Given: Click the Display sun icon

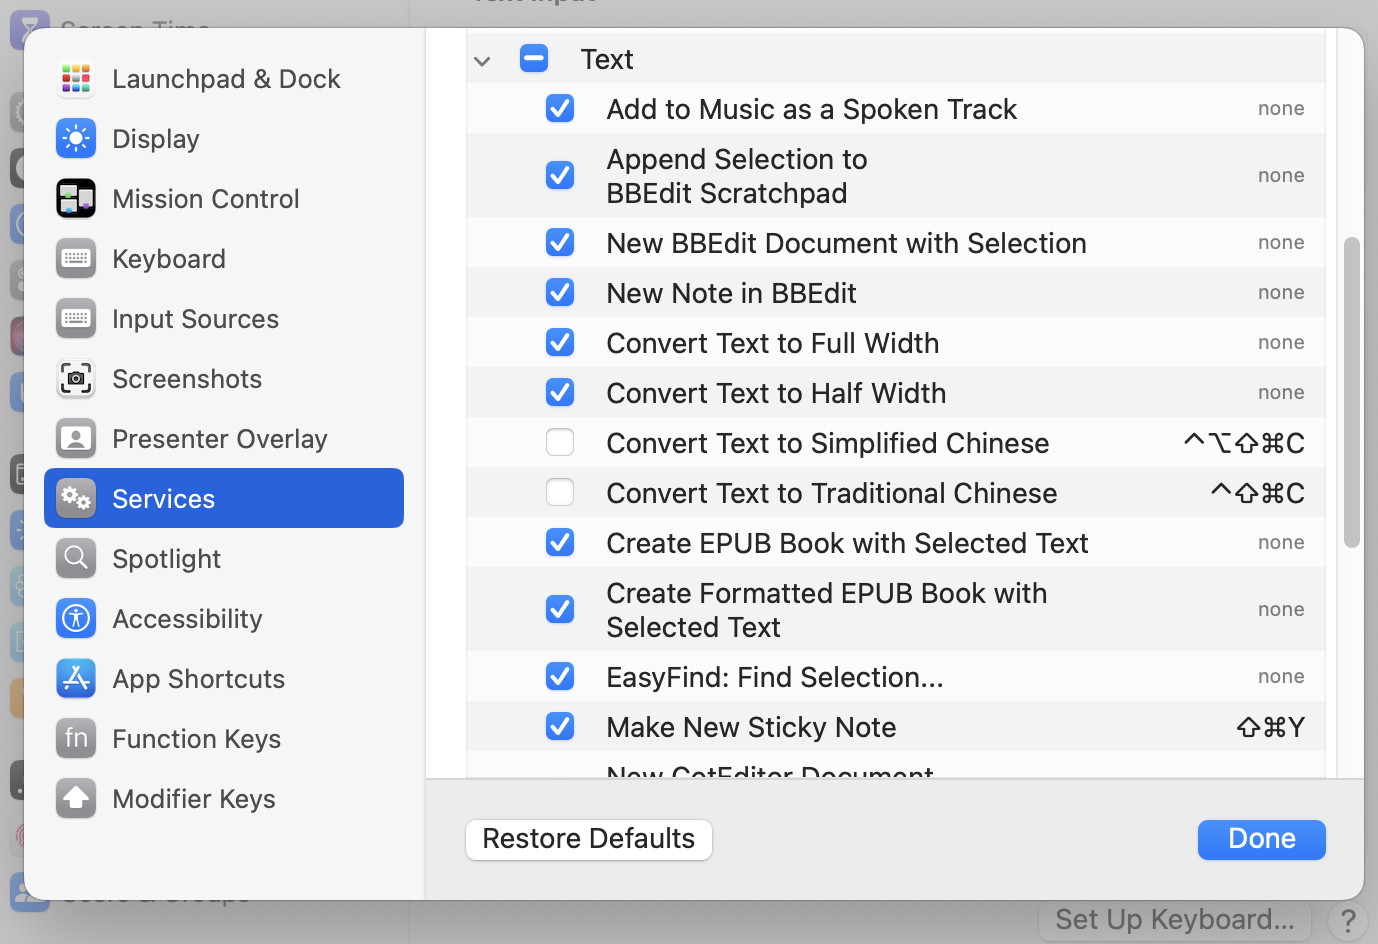Looking at the screenshot, I should tap(76, 139).
